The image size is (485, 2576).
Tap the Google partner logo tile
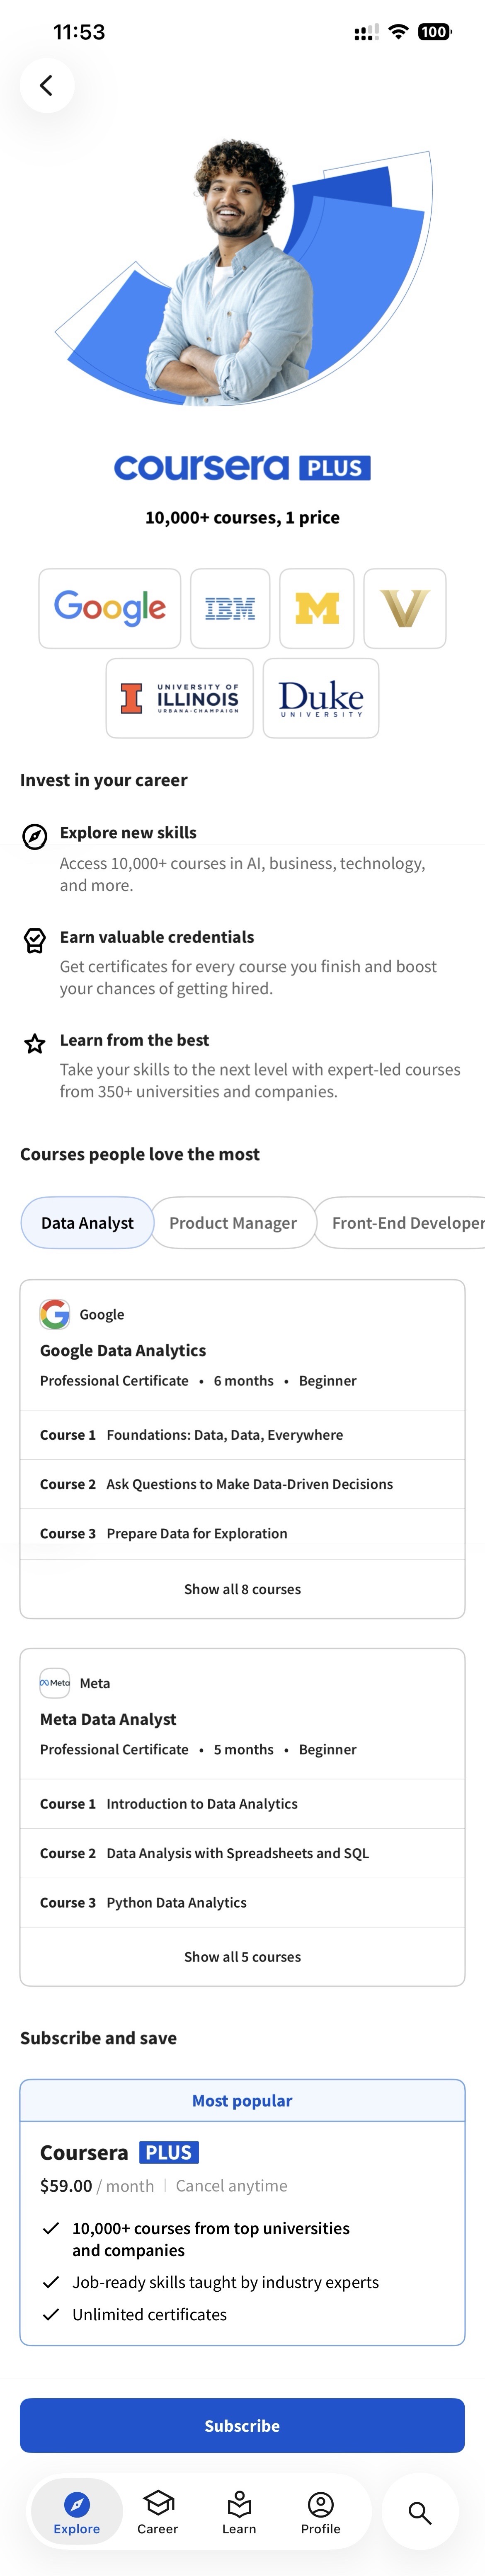click(x=110, y=608)
